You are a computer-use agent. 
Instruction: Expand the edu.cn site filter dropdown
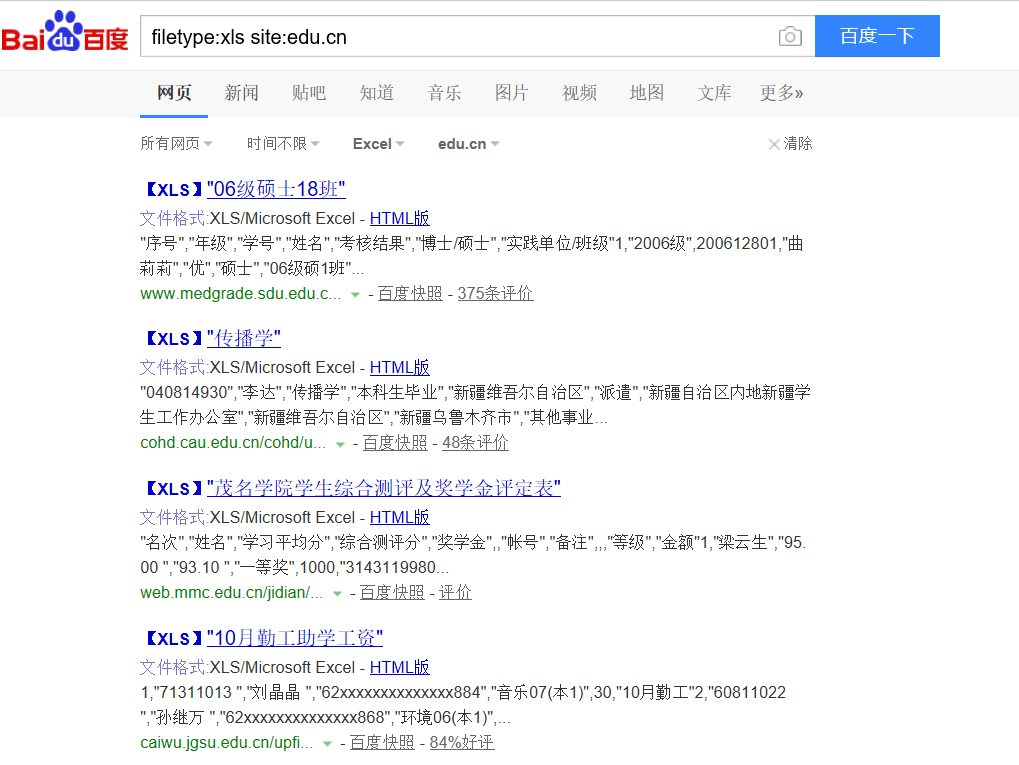(x=468, y=144)
